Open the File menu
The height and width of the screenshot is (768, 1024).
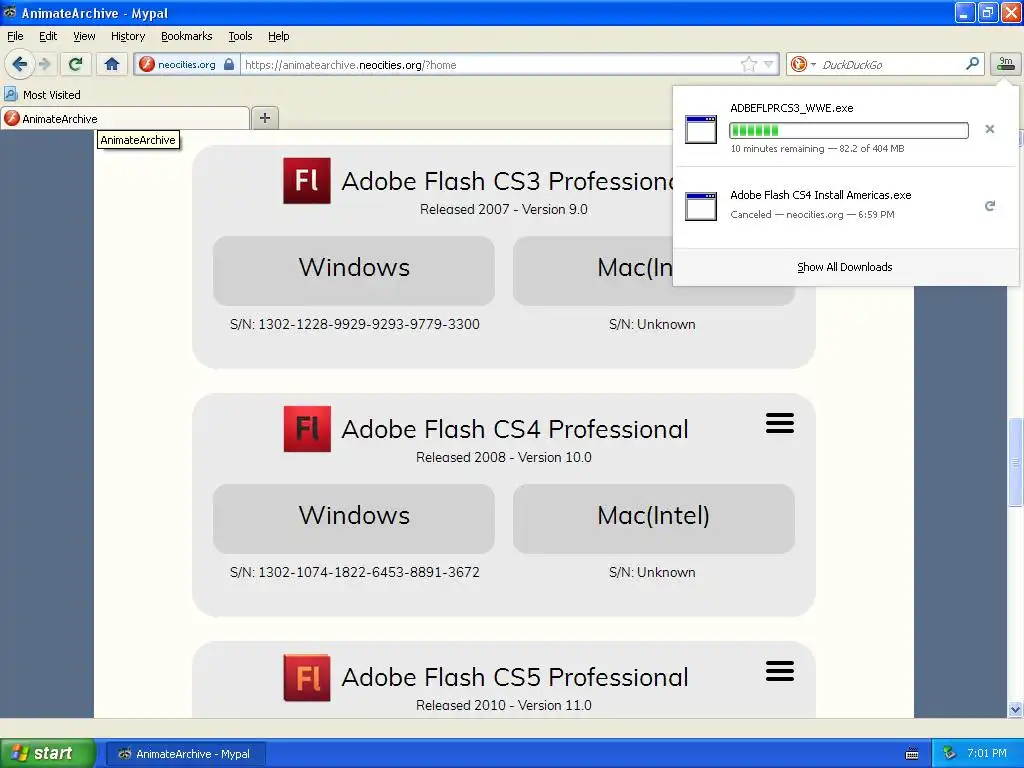pyautogui.click(x=15, y=36)
